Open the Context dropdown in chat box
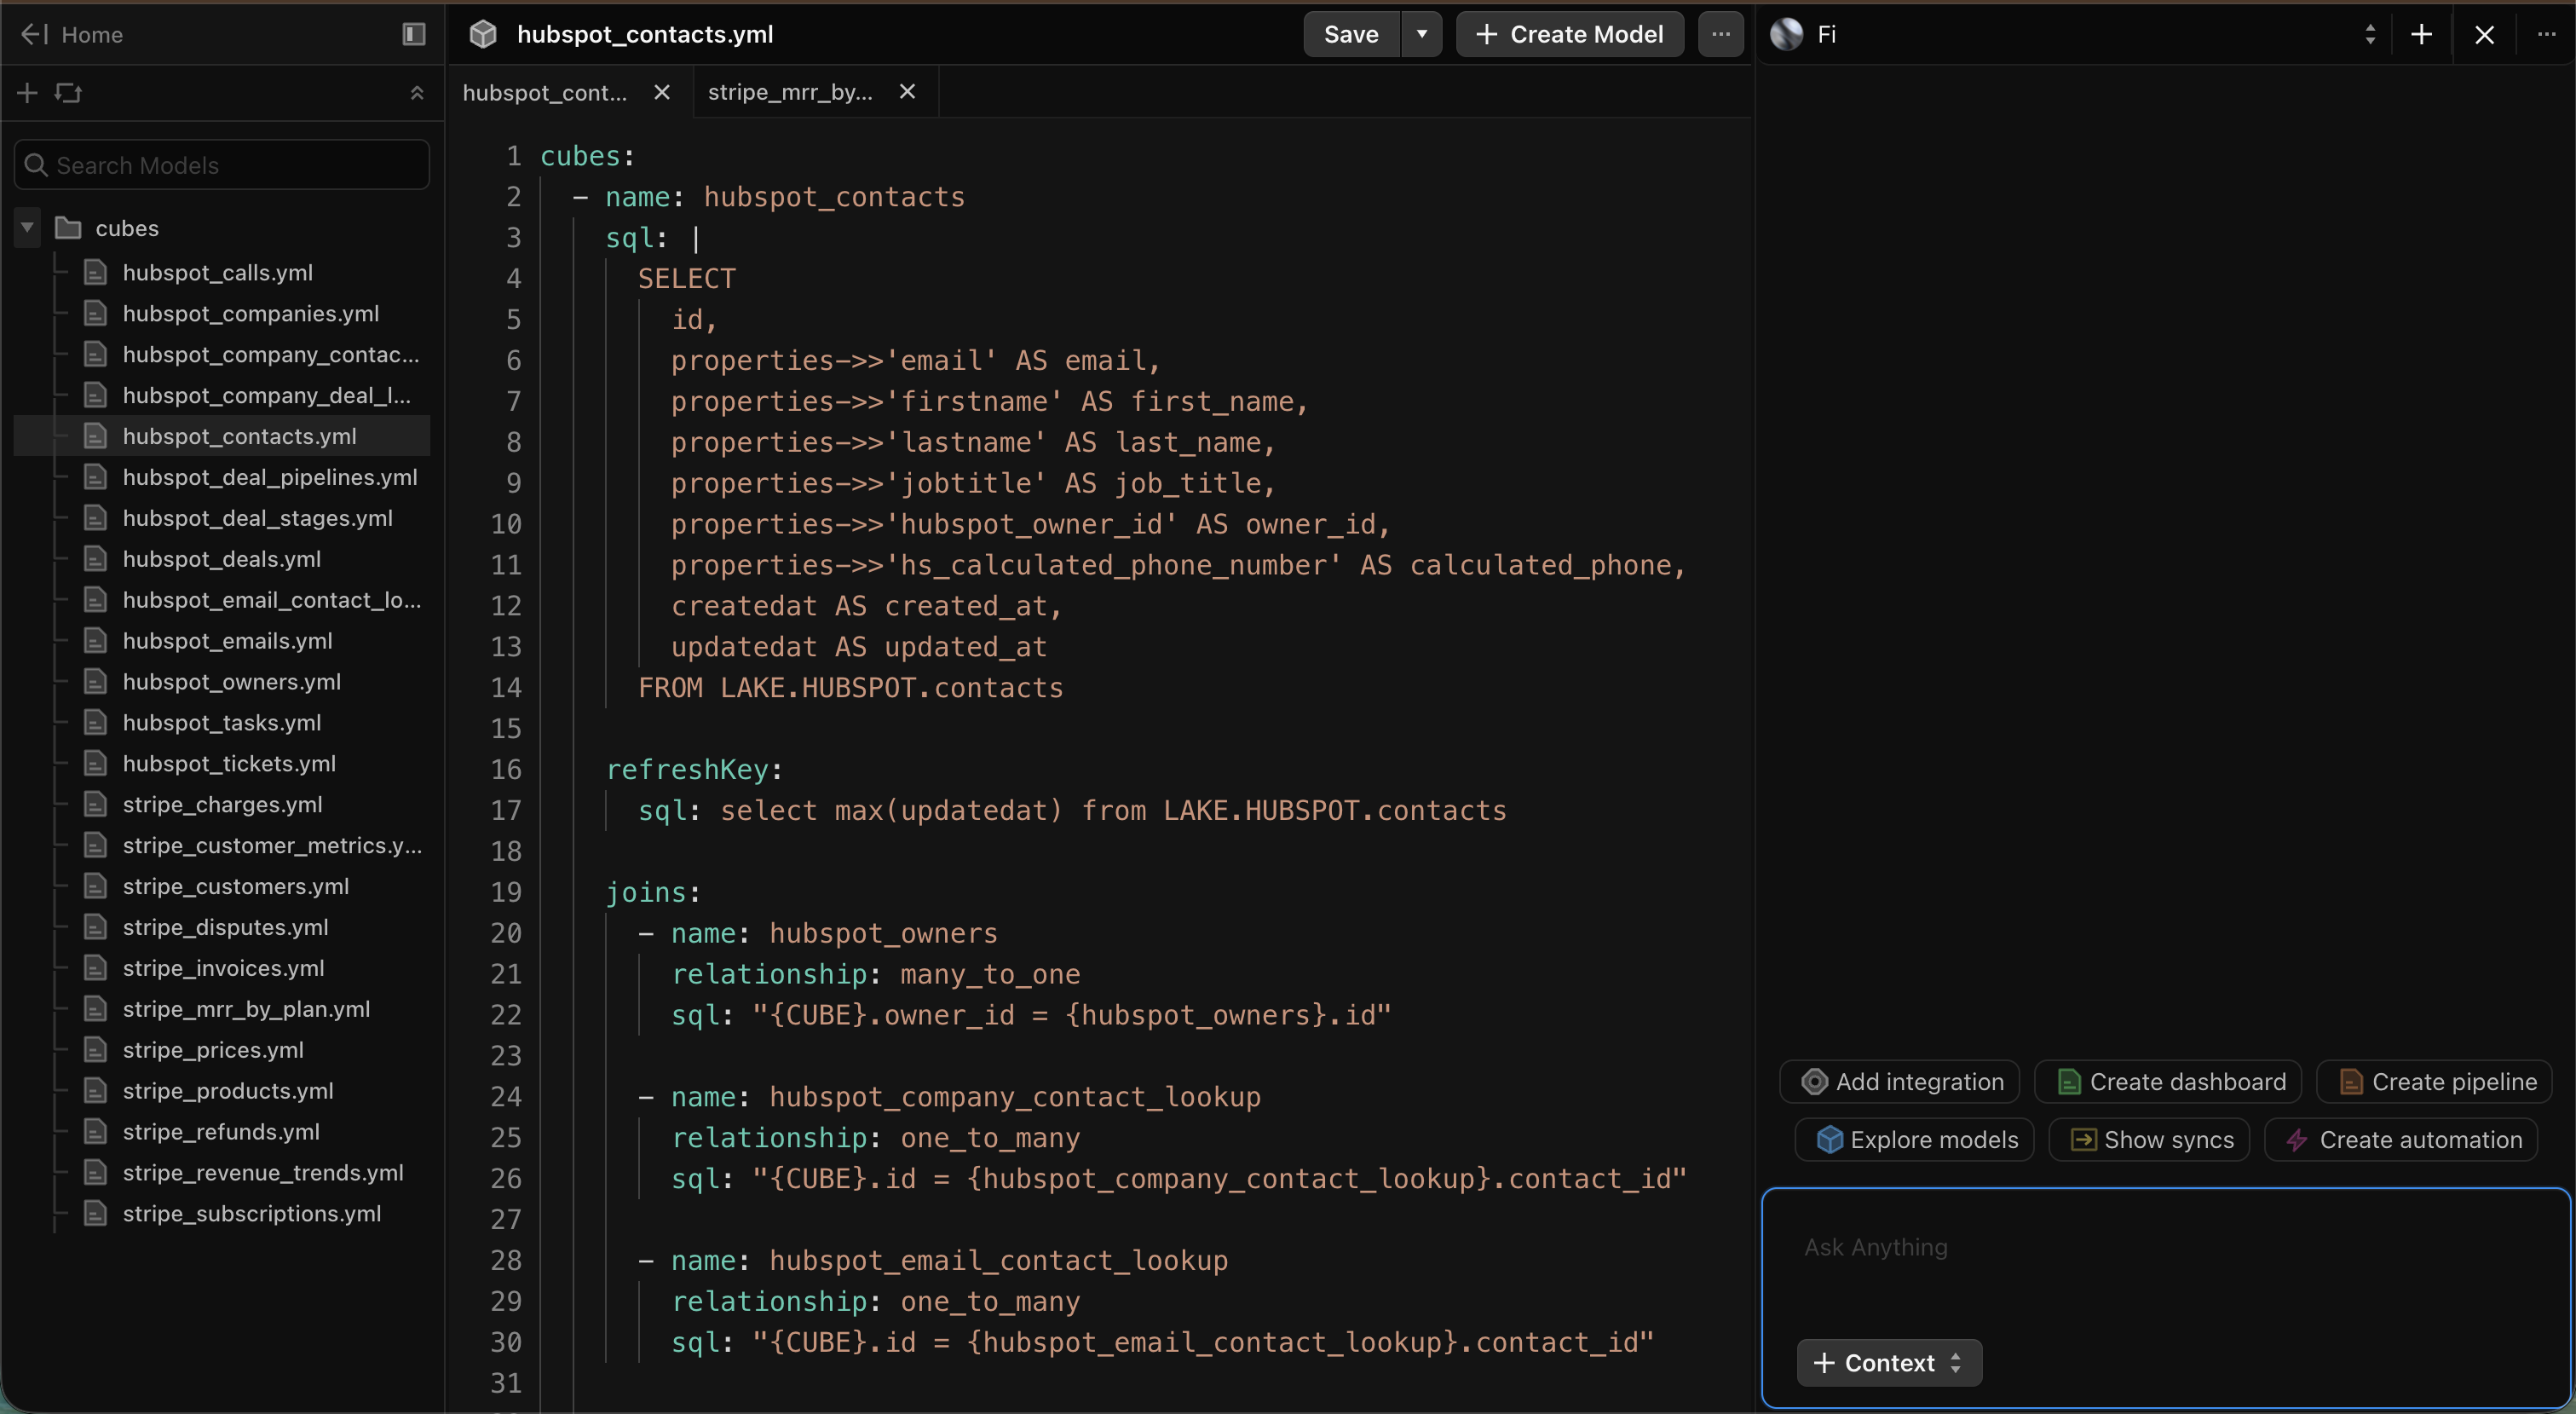 [1888, 1363]
